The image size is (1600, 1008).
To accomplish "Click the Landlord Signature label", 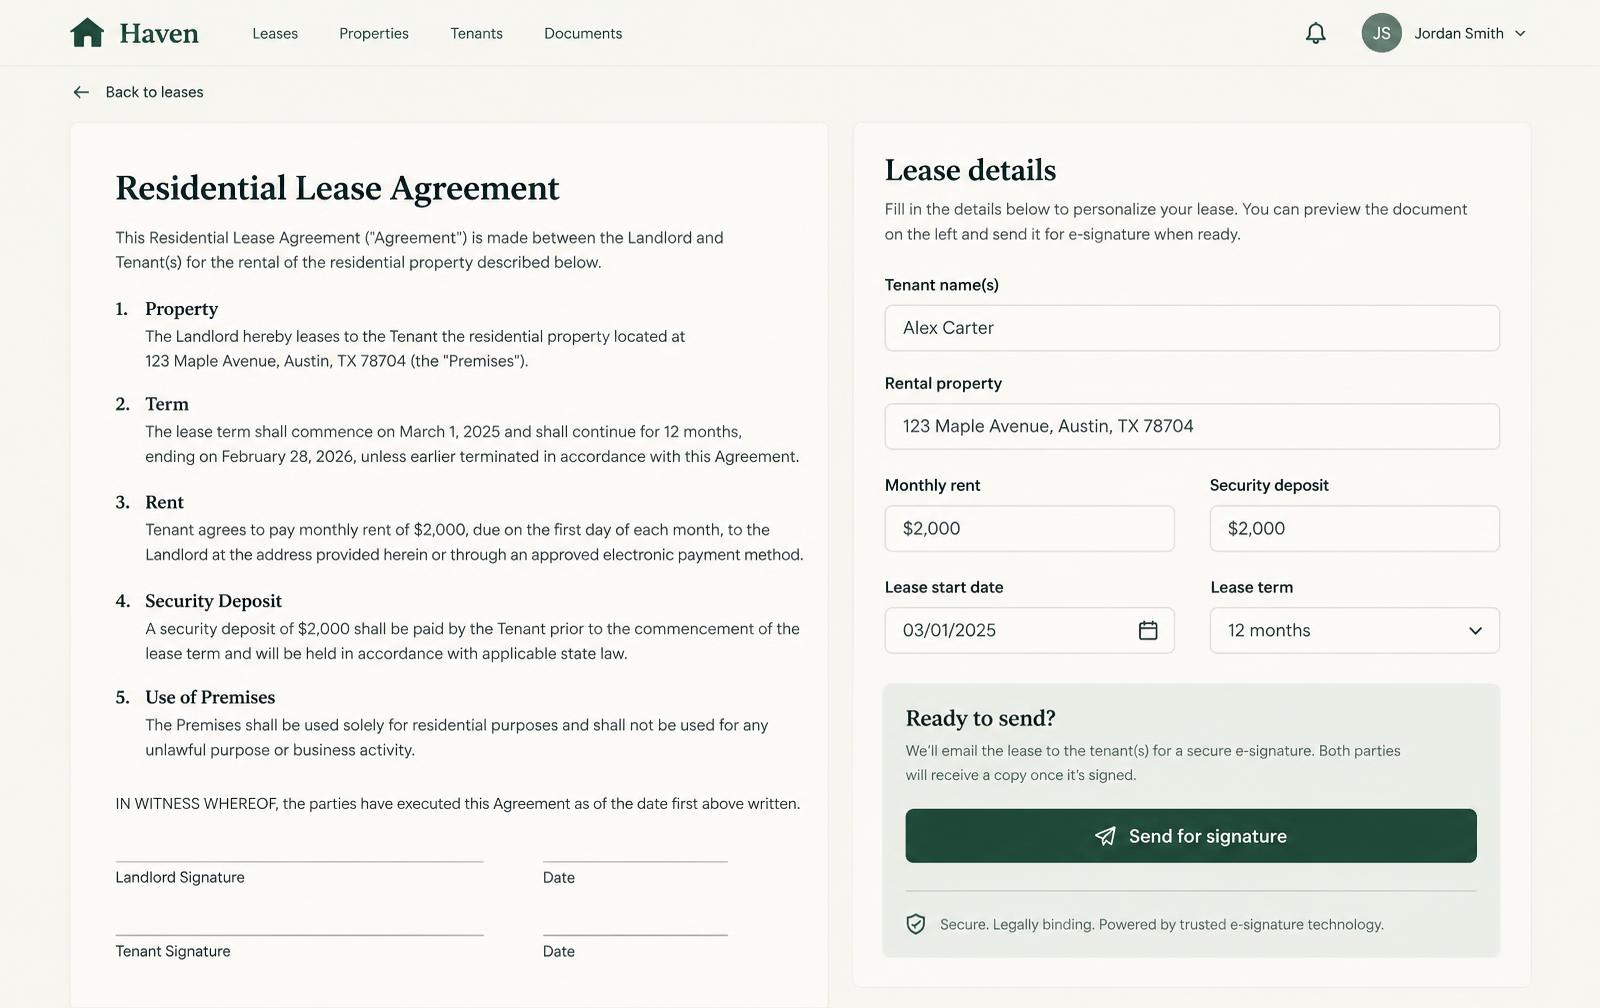I will tap(180, 877).
